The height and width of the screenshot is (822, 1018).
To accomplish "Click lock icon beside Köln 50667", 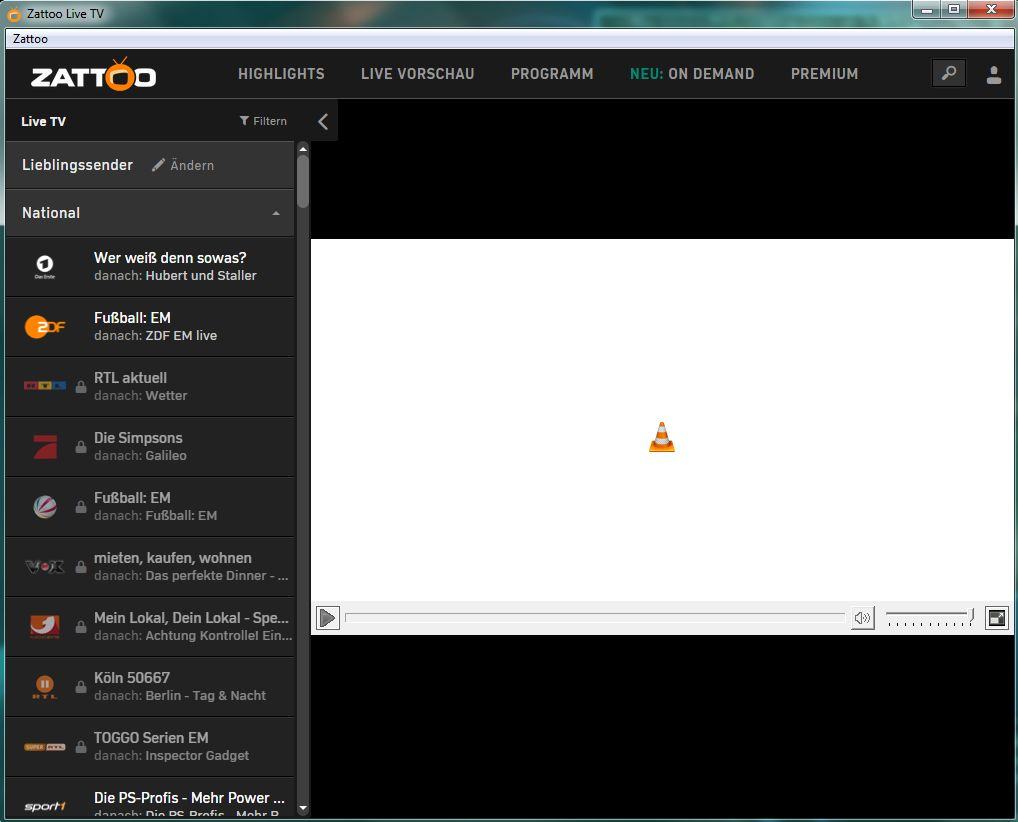I will tap(81, 687).
